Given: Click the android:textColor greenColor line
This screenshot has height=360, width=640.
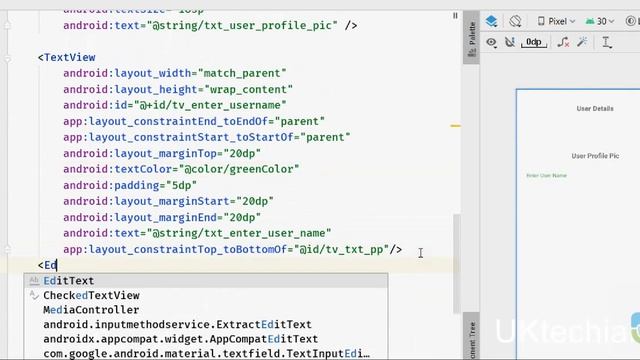Looking at the screenshot, I should (x=181, y=169).
